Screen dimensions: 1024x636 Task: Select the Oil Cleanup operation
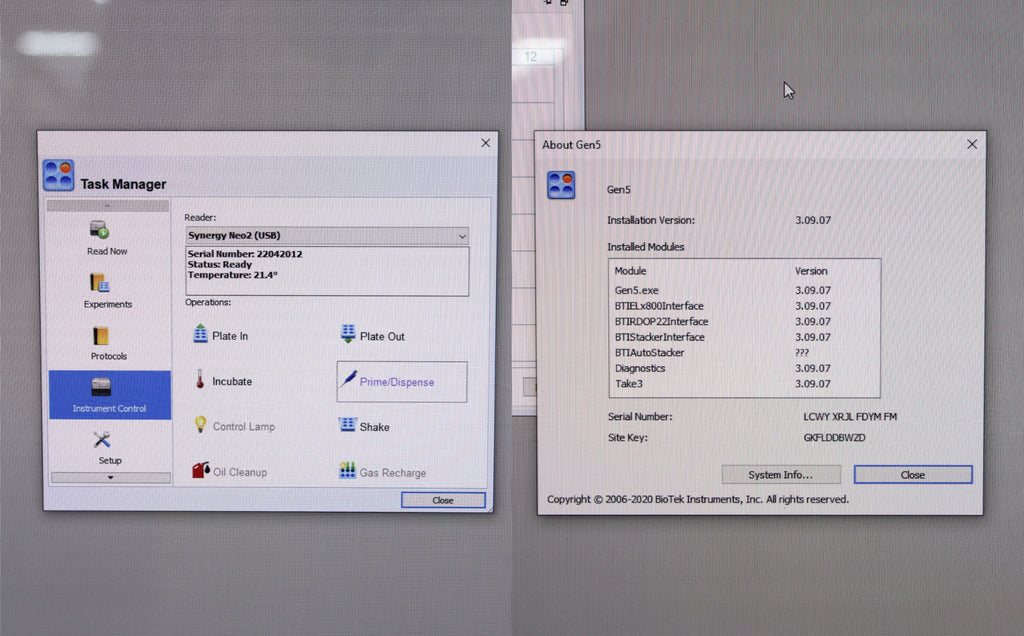tap(229, 471)
